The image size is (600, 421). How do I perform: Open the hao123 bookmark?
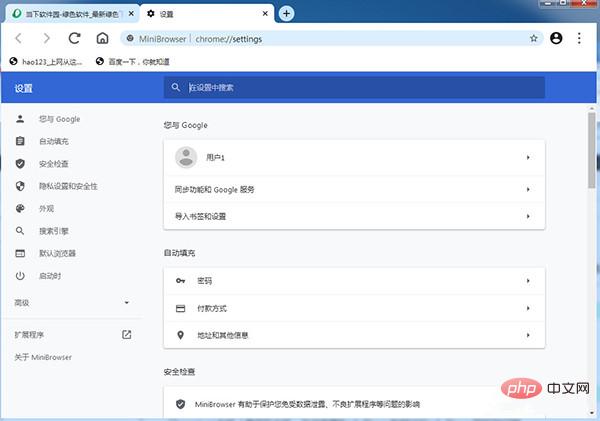pyautogui.click(x=46, y=61)
